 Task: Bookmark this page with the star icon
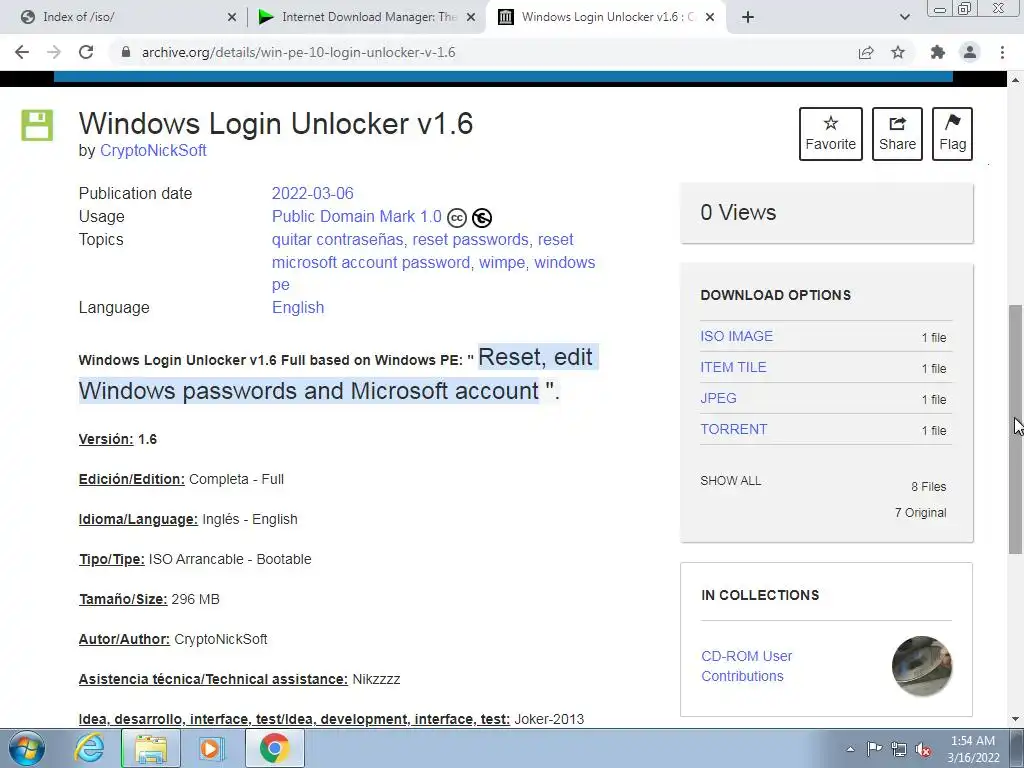(898, 52)
